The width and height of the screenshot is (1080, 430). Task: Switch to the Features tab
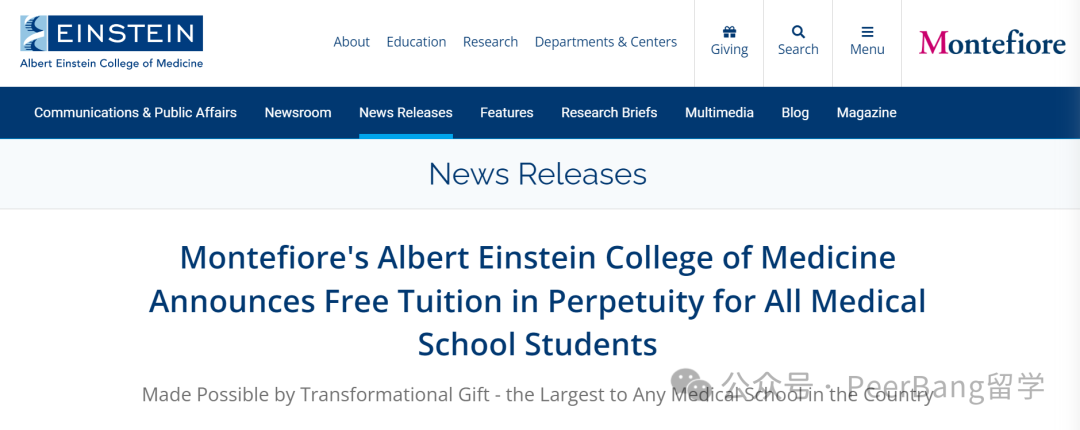(x=507, y=112)
